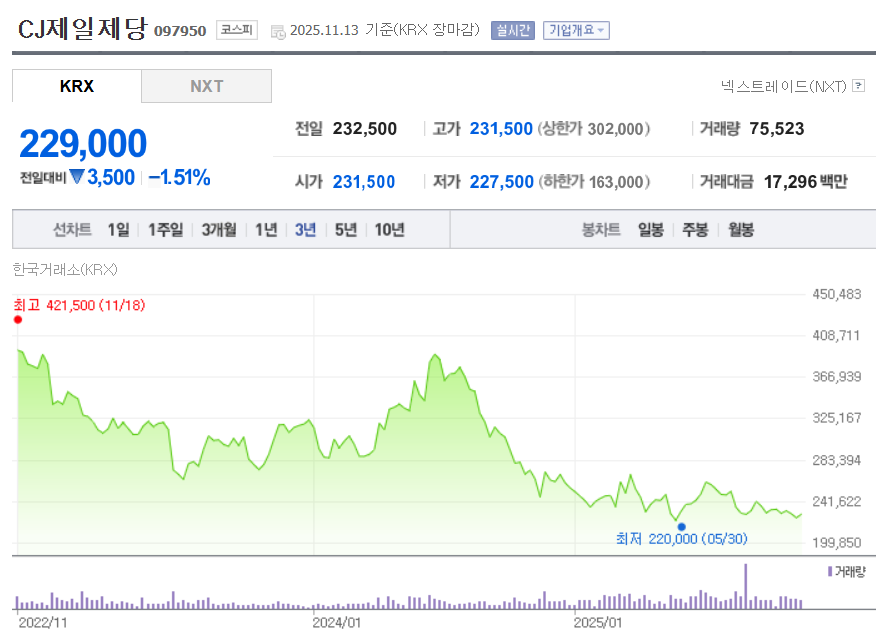The height and width of the screenshot is (639, 876).
Task: Click the -1.51% change percentage
Action: pyautogui.click(x=179, y=177)
